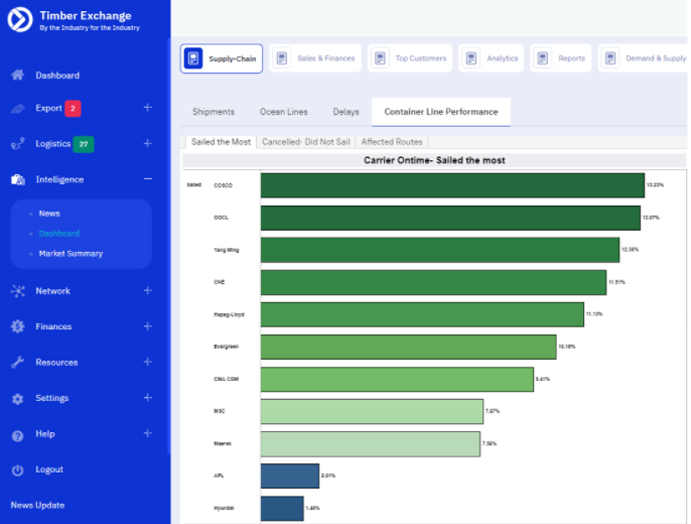Image resolution: width=691 pixels, height=524 pixels.
Task: Click the Analytics tab icon
Action: coord(471,58)
